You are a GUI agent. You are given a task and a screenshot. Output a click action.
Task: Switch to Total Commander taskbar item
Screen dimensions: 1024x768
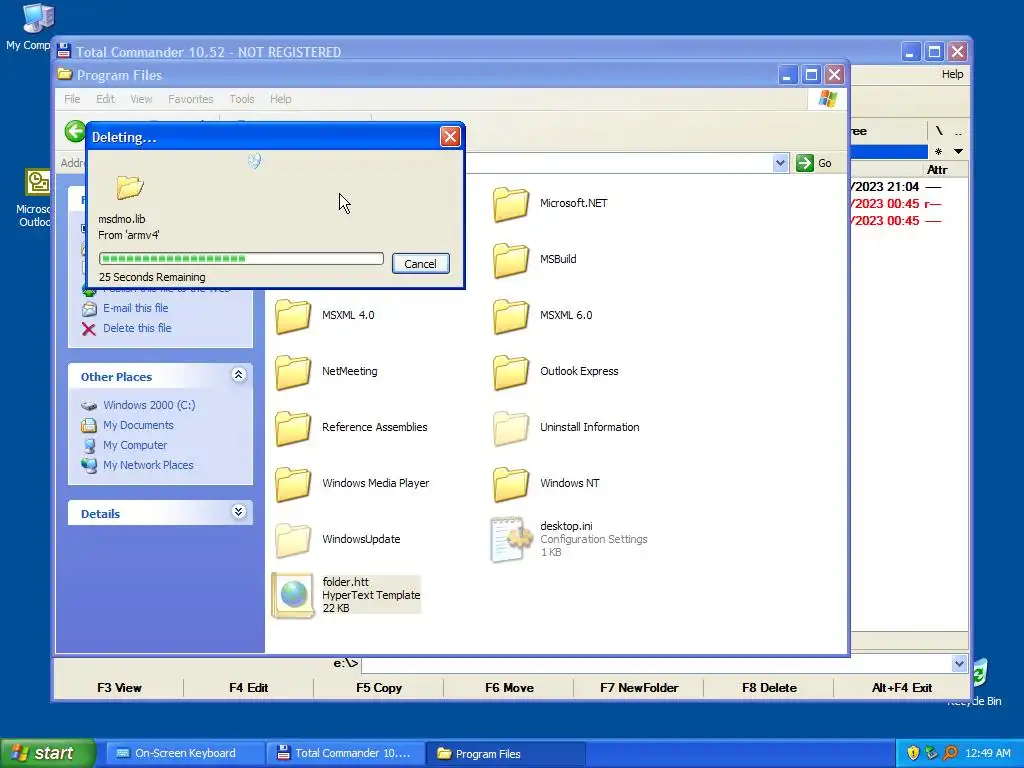(x=345, y=753)
